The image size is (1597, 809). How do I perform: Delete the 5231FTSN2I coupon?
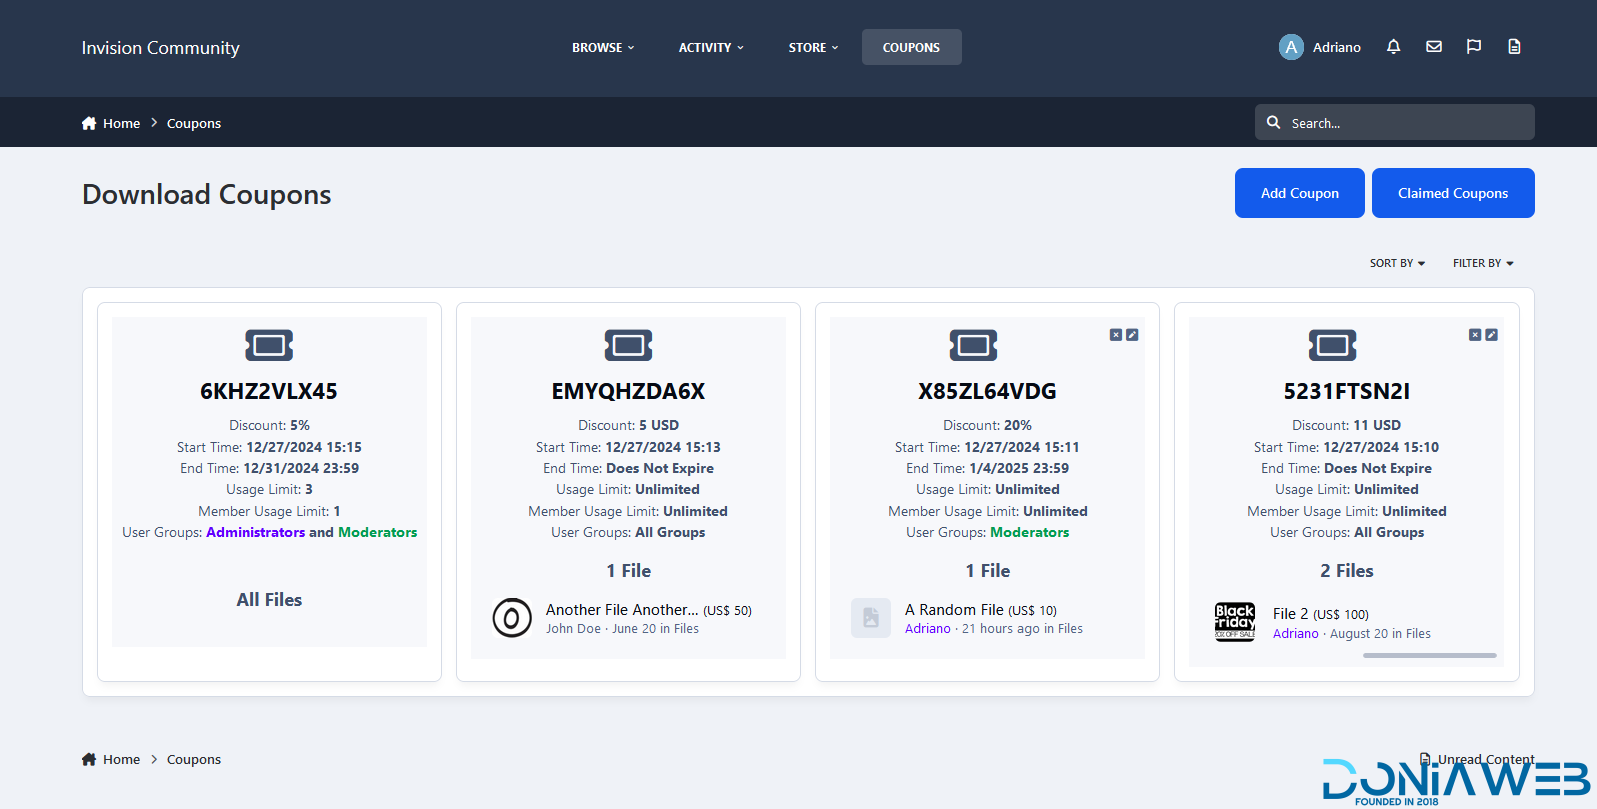point(1474,335)
